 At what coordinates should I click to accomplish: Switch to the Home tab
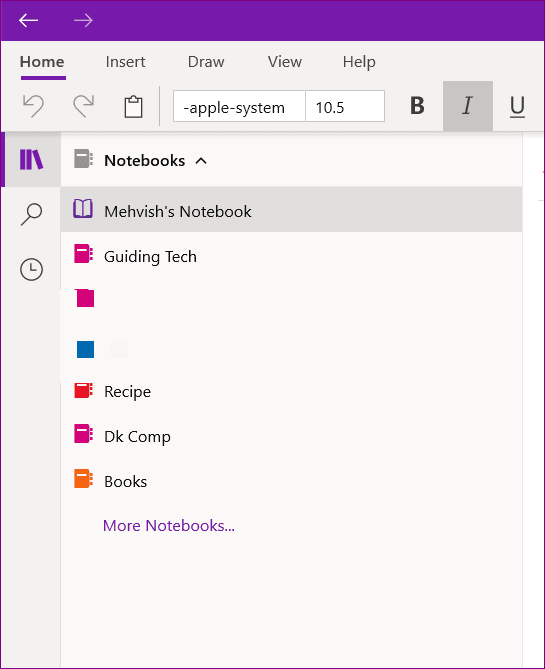click(42, 62)
